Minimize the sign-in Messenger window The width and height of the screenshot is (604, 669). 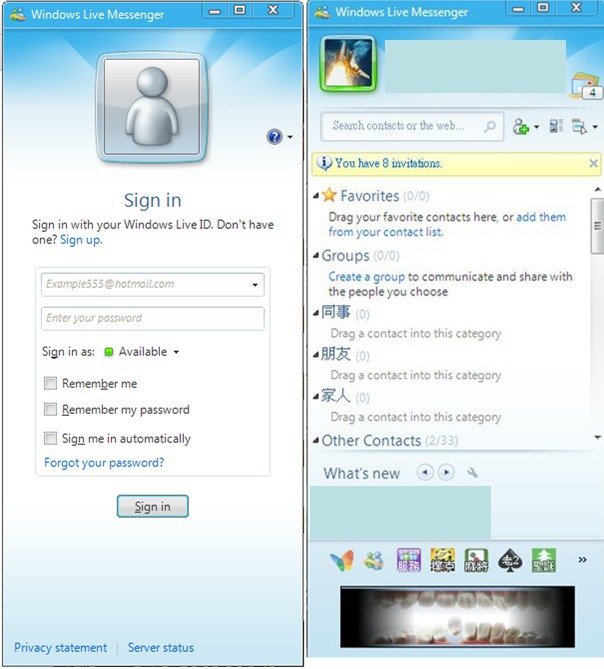[215, 11]
